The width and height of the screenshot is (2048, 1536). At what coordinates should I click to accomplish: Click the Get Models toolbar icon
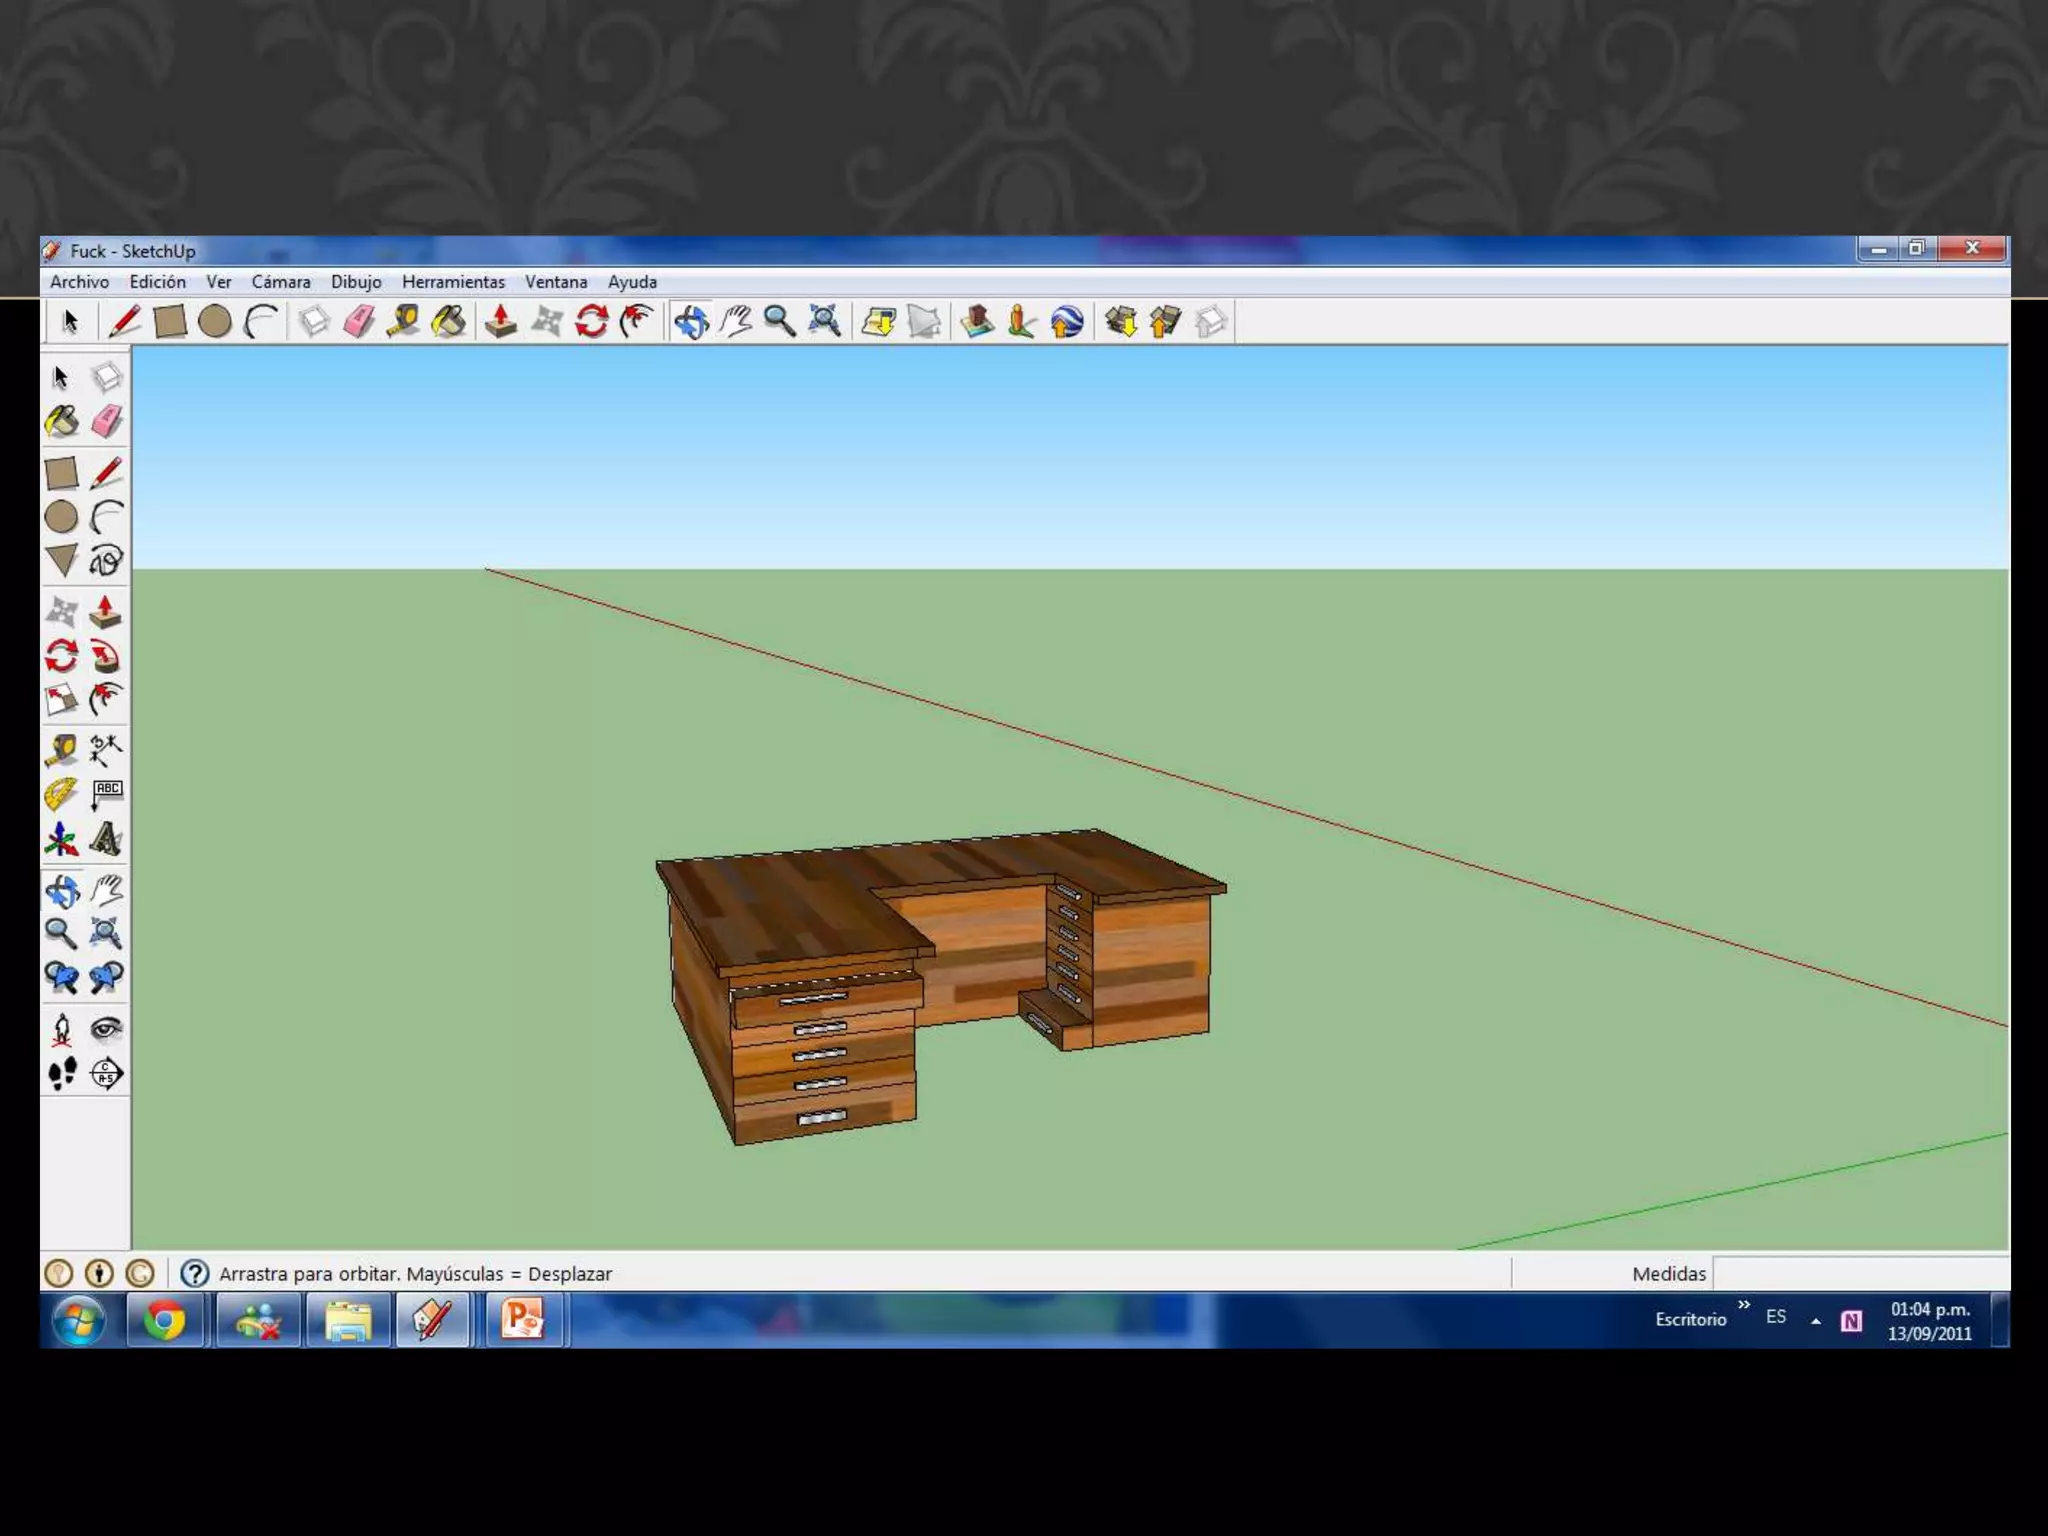[1121, 322]
